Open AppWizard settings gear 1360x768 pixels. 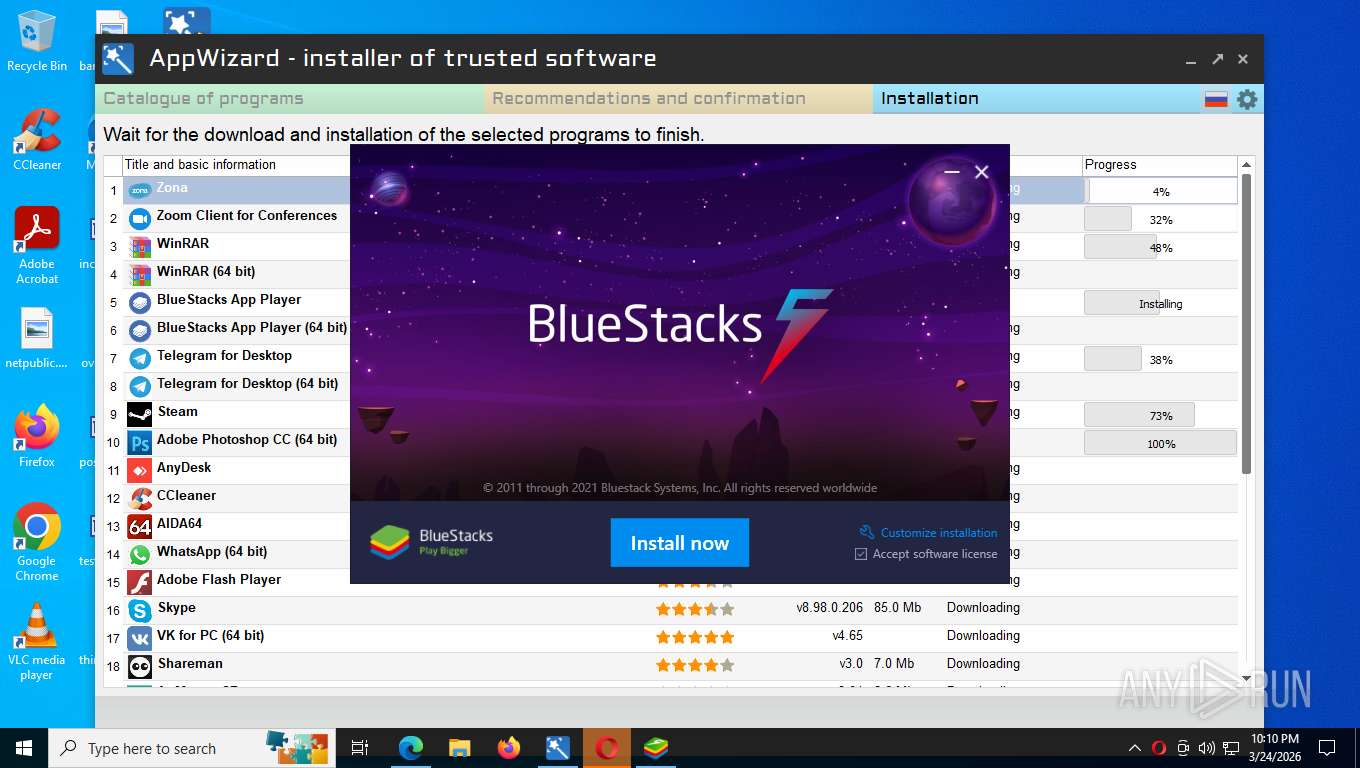point(1247,99)
